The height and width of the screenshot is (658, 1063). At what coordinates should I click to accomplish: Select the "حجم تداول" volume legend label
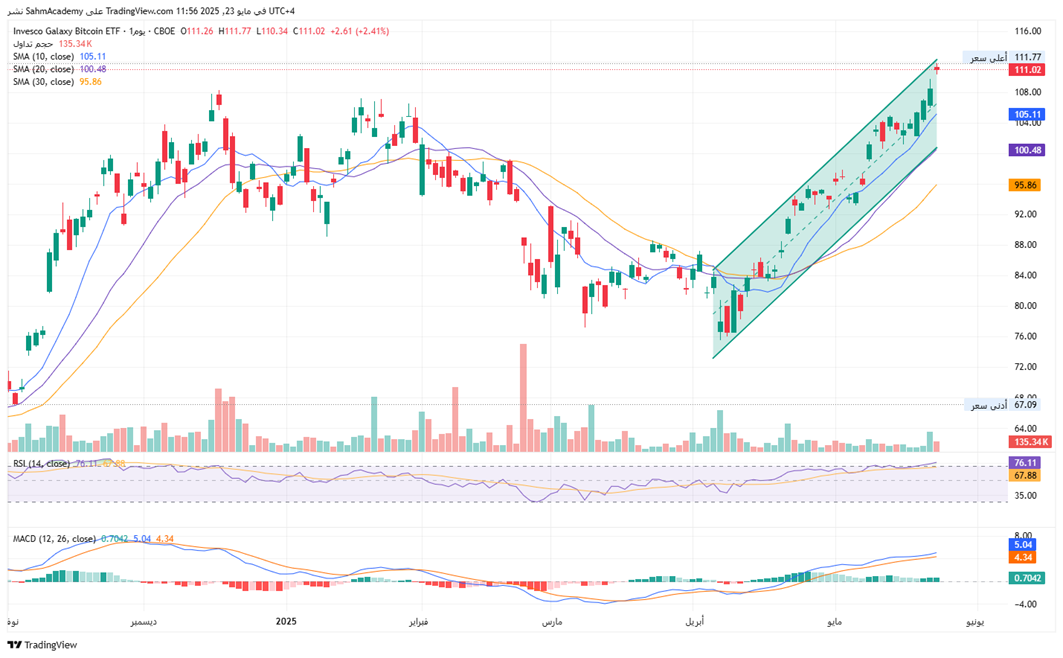(33, 44)
